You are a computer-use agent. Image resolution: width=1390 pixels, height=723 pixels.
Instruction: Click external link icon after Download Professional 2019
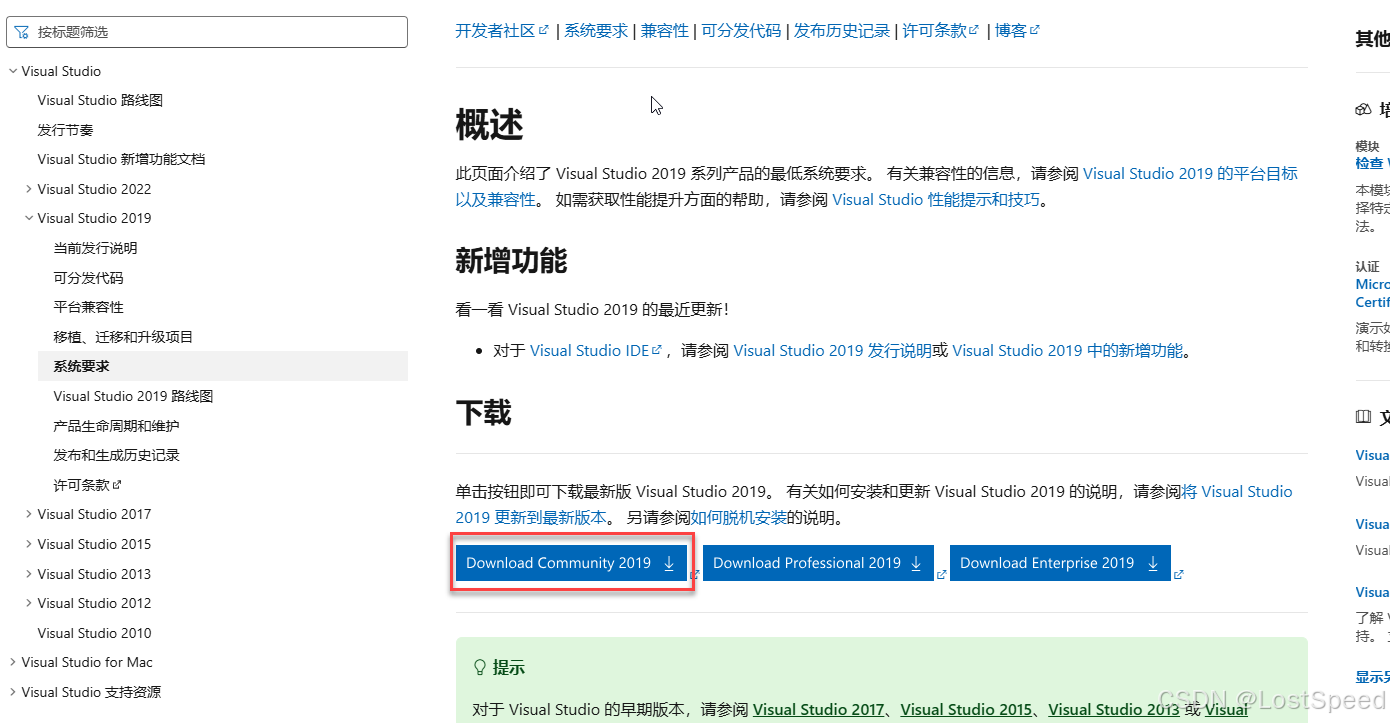(941, 574)
